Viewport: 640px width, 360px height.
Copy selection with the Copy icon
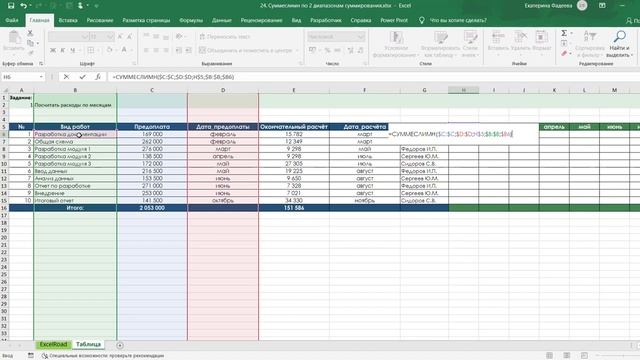click(30, 43)
